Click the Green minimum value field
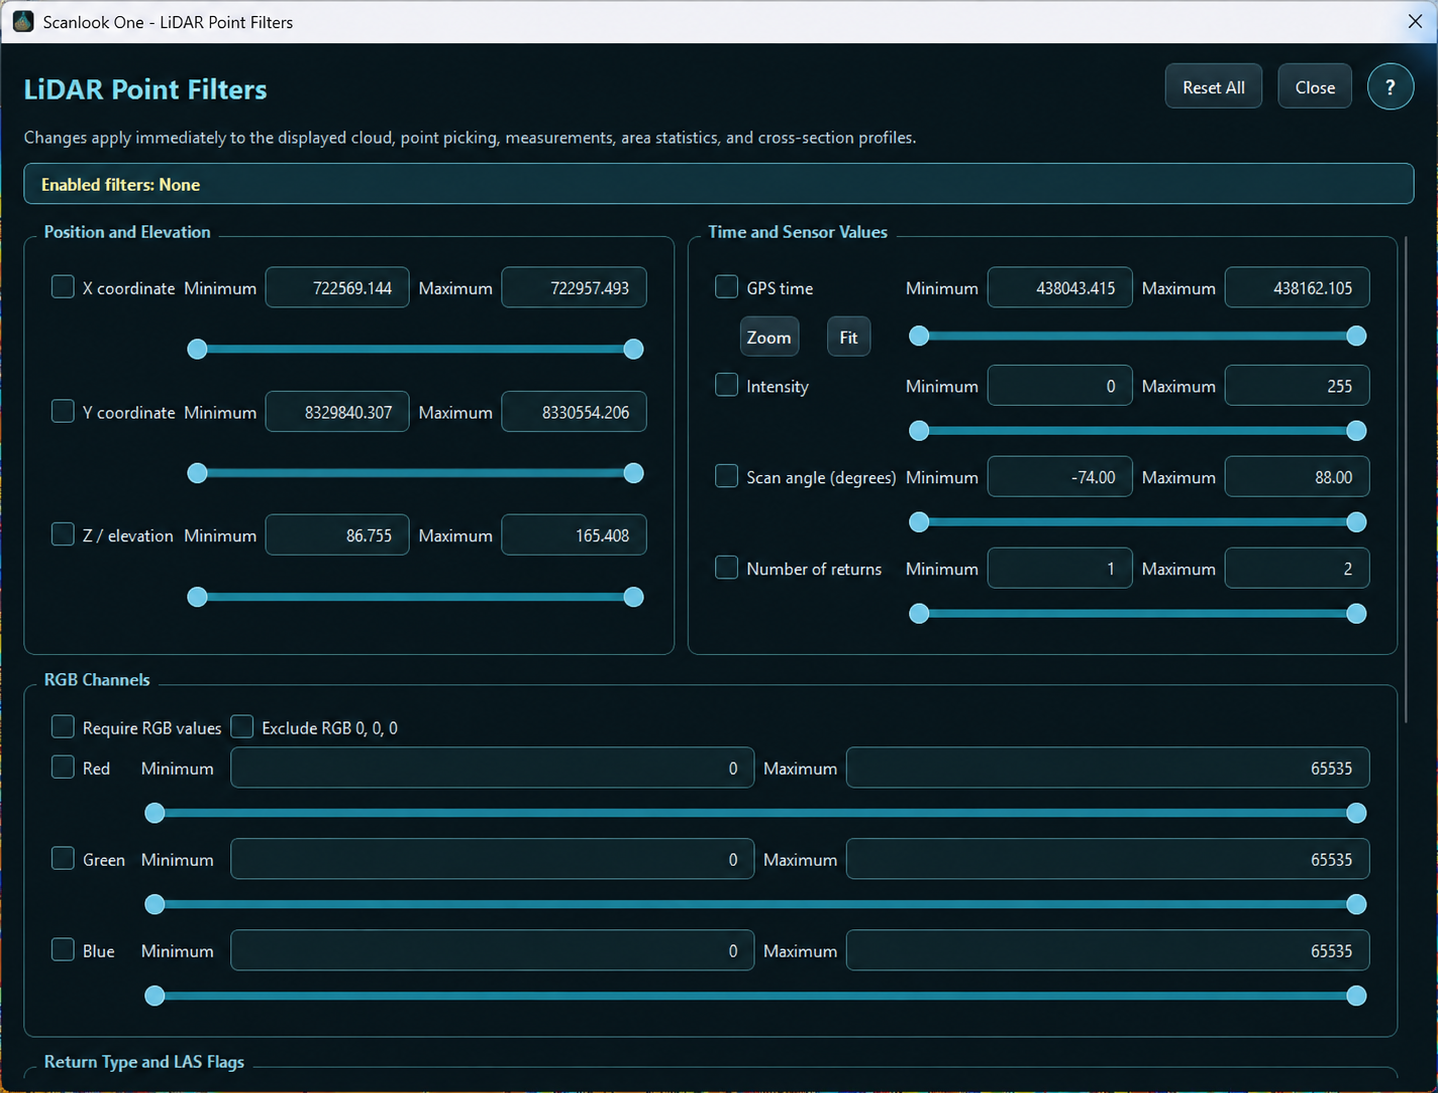 pos(492,858)
